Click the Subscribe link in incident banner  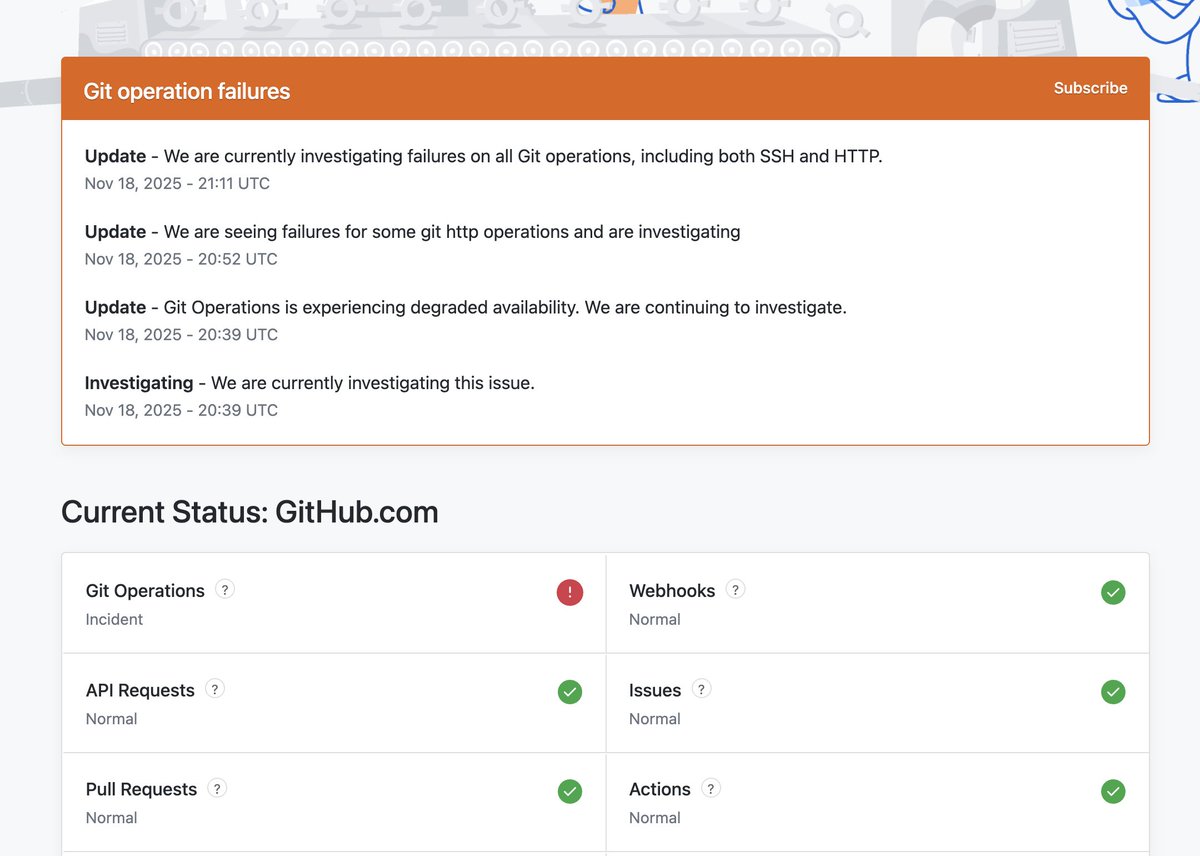pyautogui.click(x=1090, y=88)
